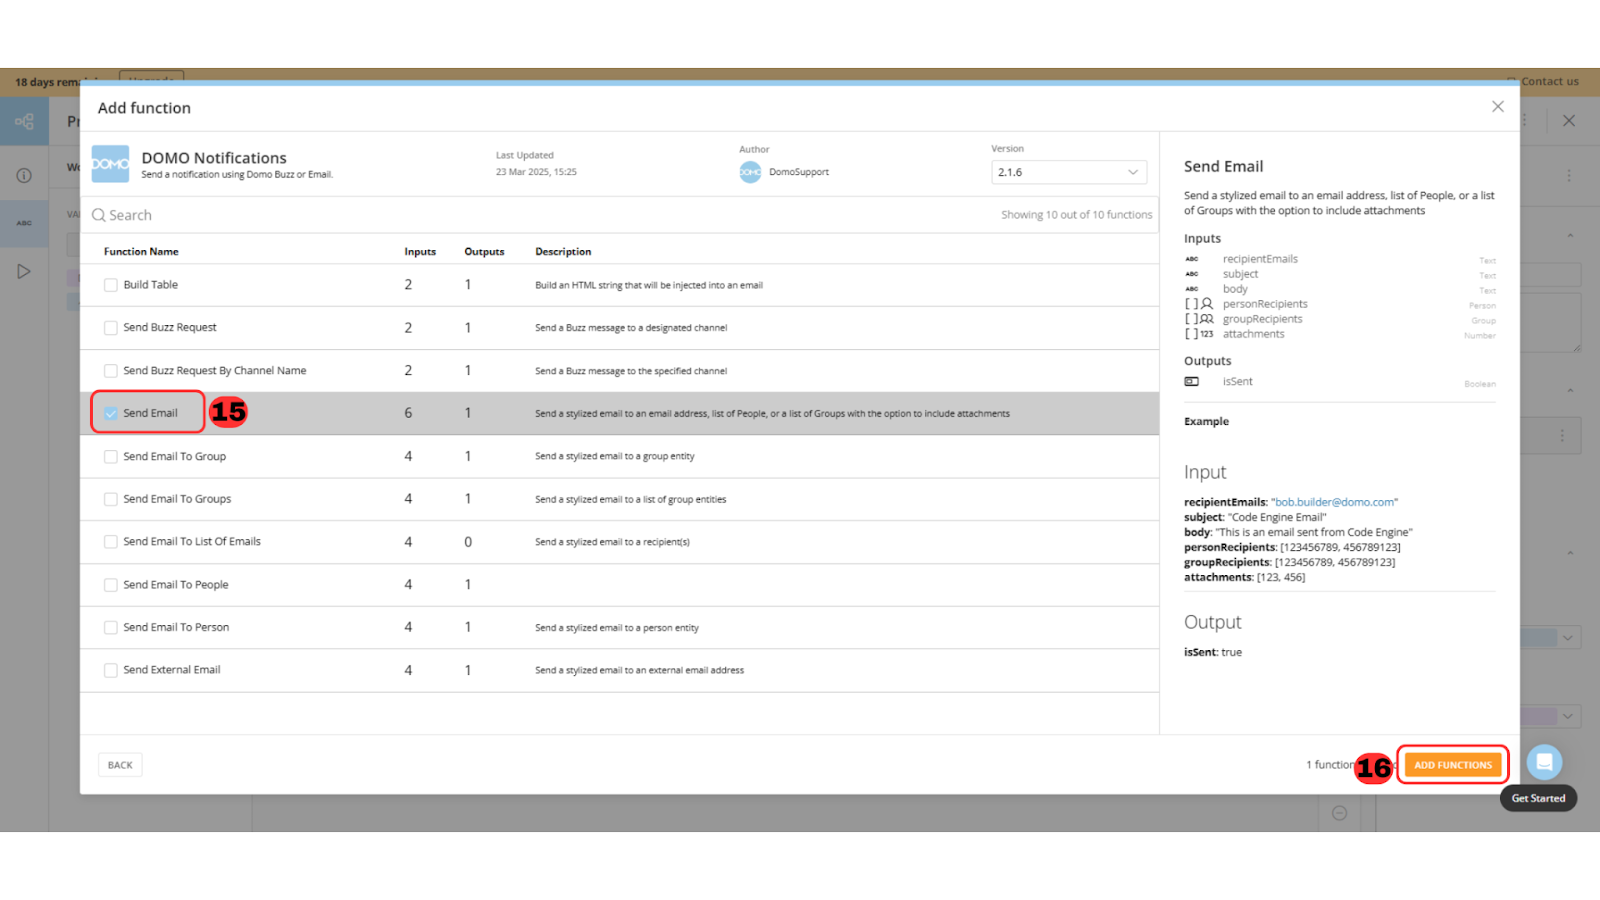Click the Showing 10 out of 10 functions text
The width and height of the screenshot is (1600, 900).
[1076, 215]
